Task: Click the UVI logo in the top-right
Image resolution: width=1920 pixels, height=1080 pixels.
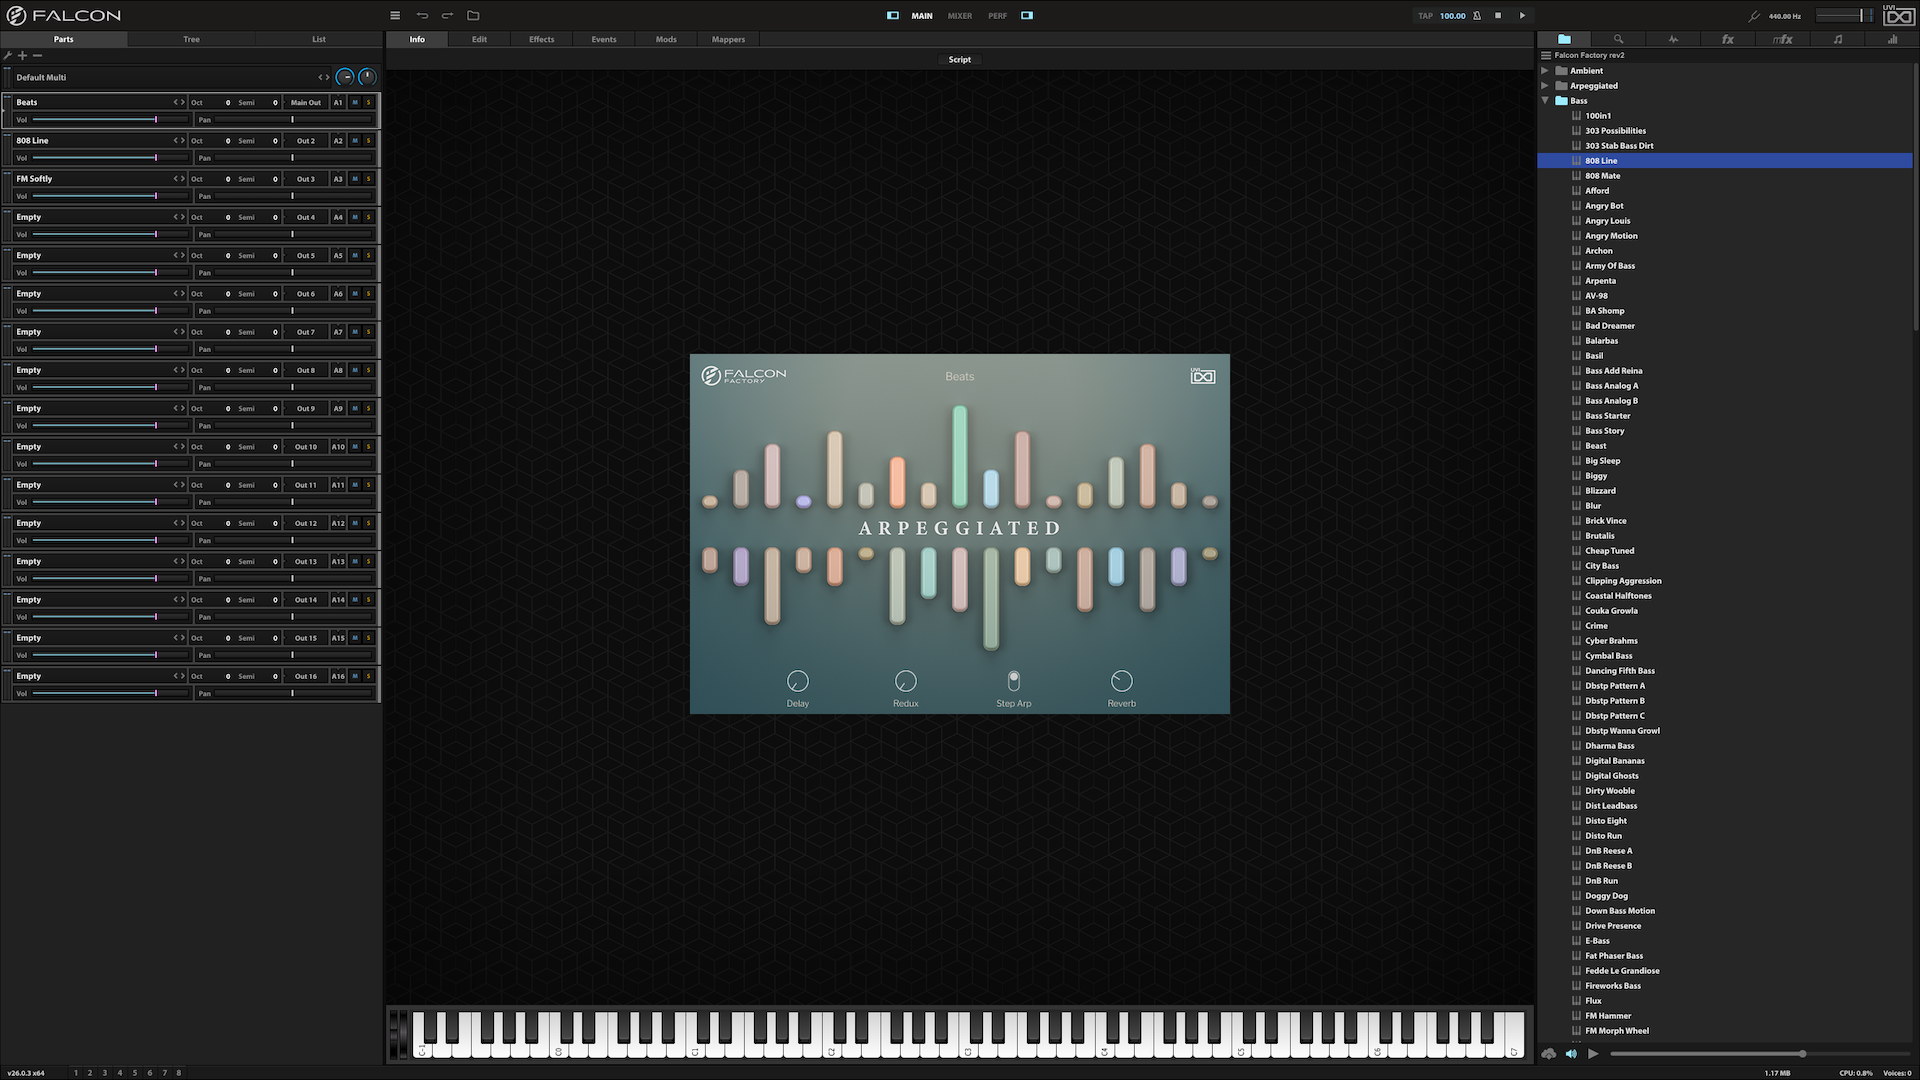Action: (1898, 14)
